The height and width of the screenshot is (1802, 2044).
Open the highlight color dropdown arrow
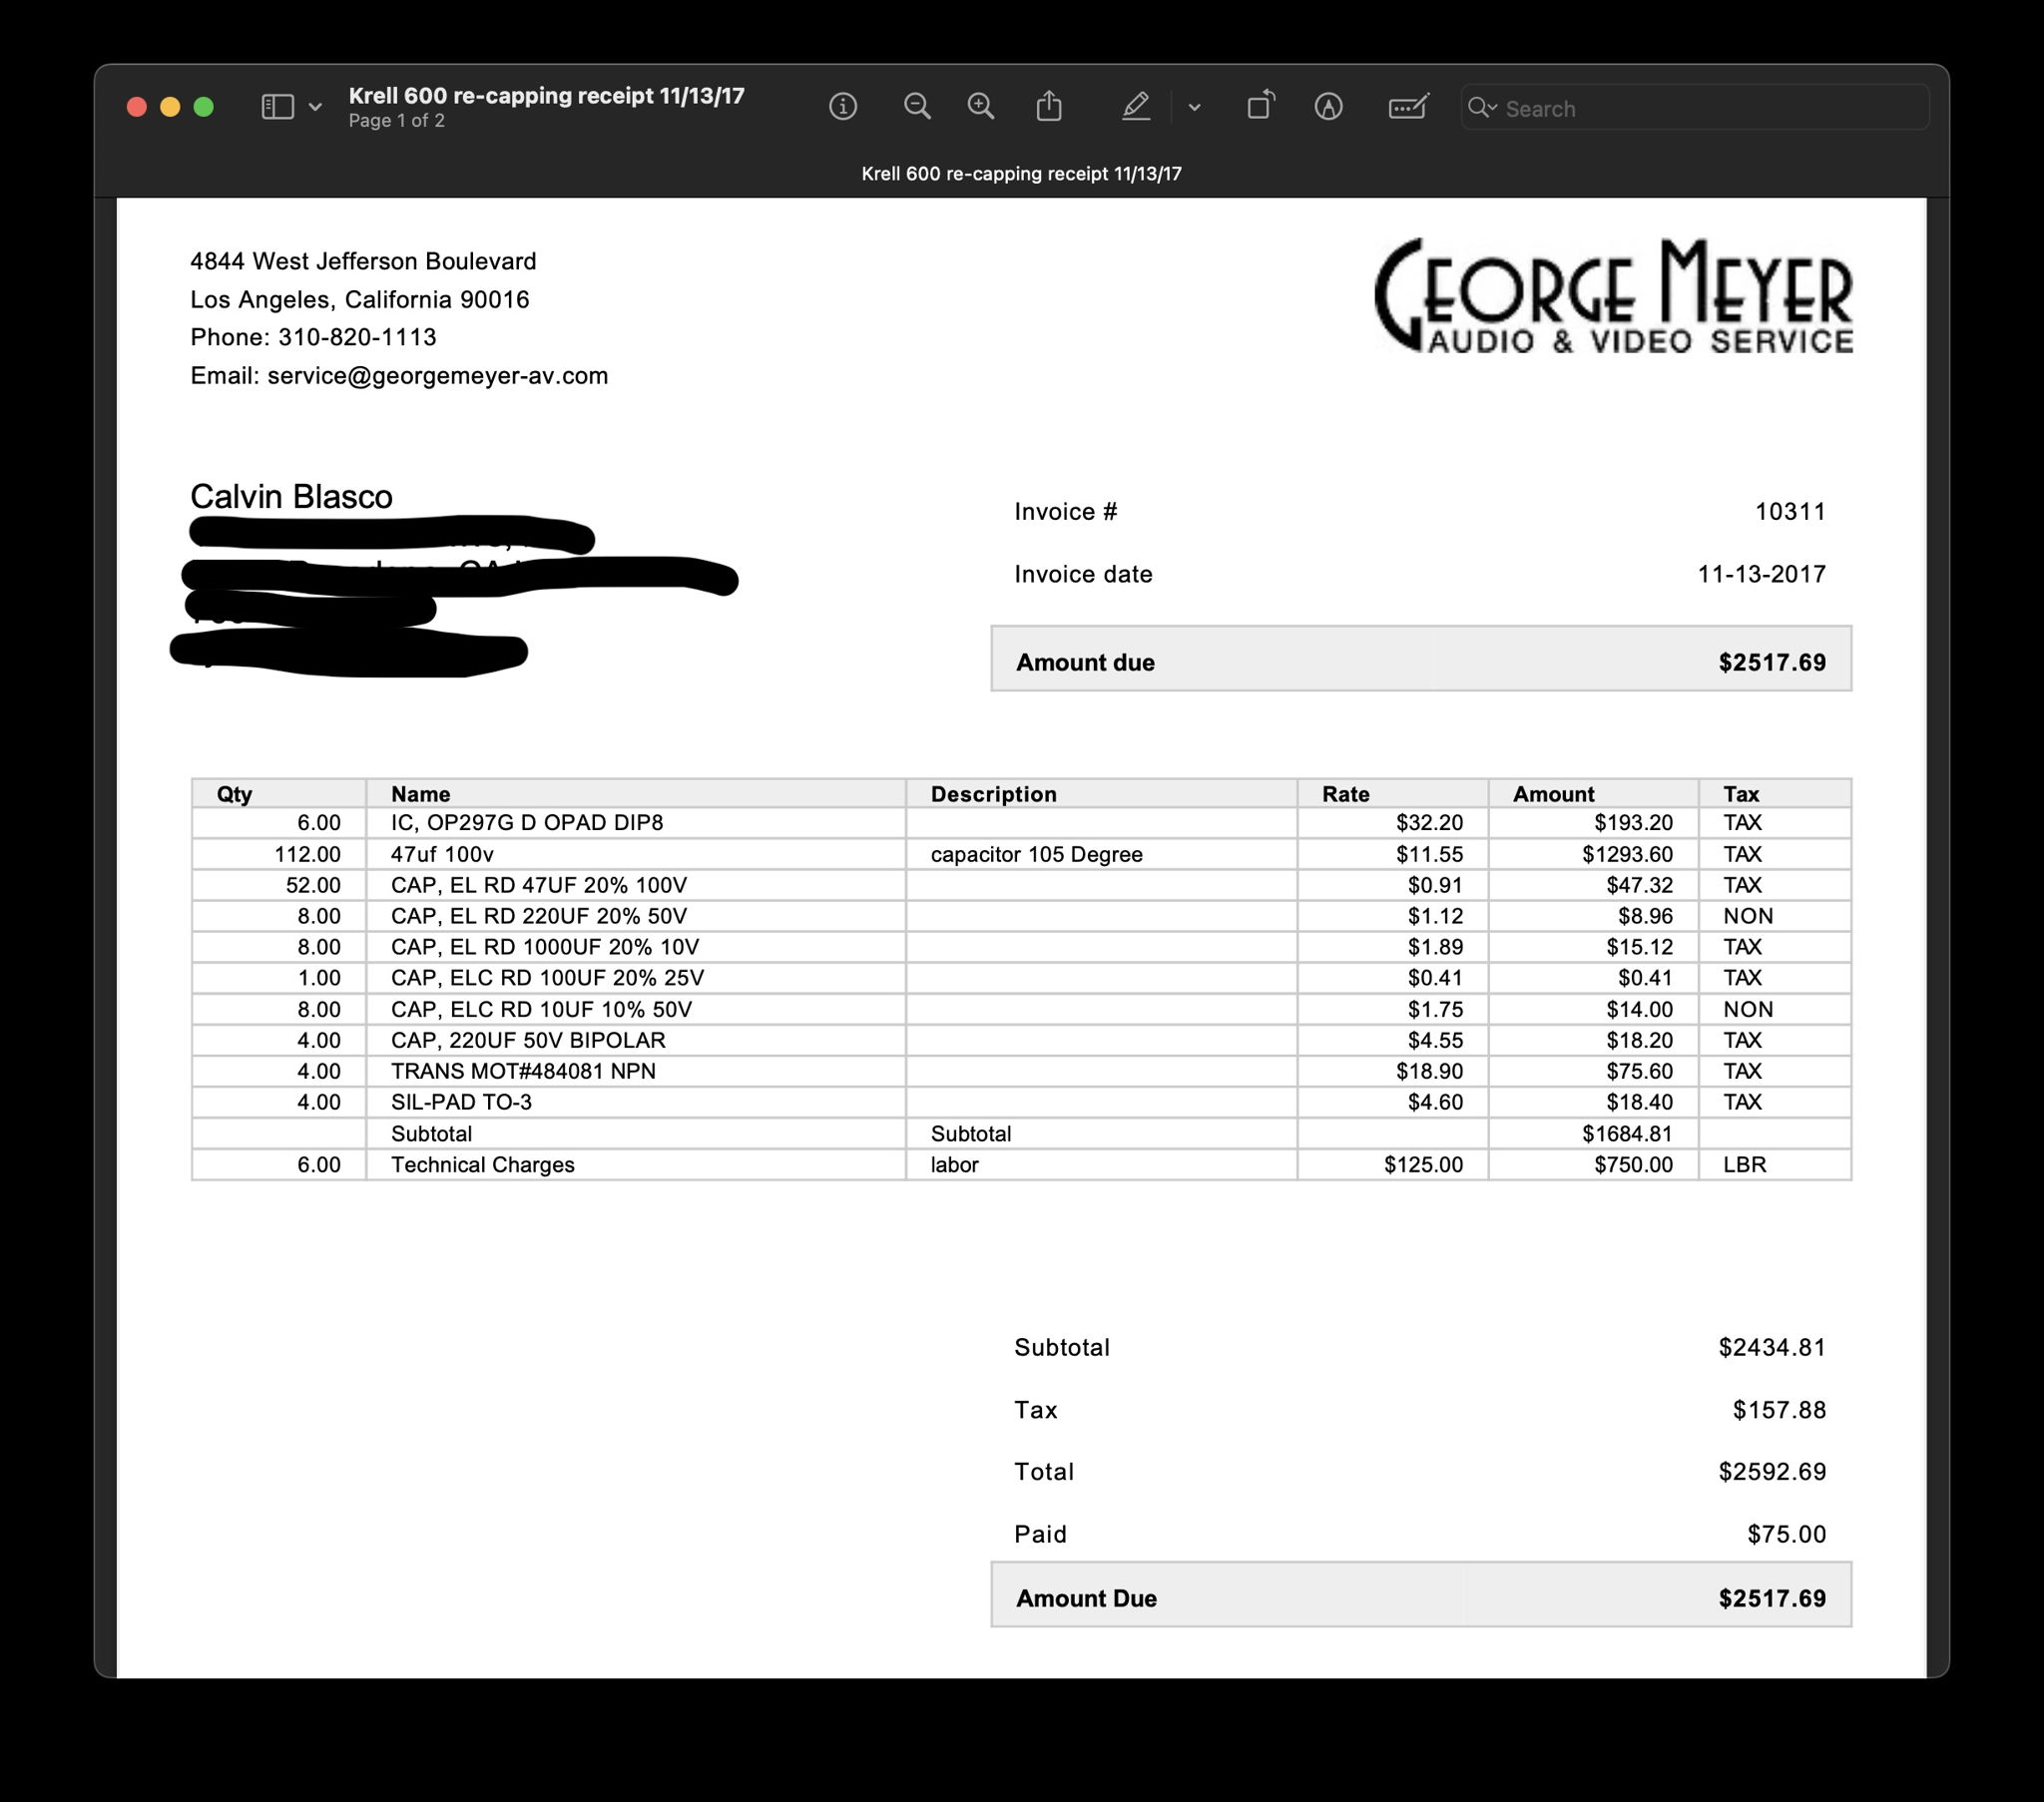1194,107
